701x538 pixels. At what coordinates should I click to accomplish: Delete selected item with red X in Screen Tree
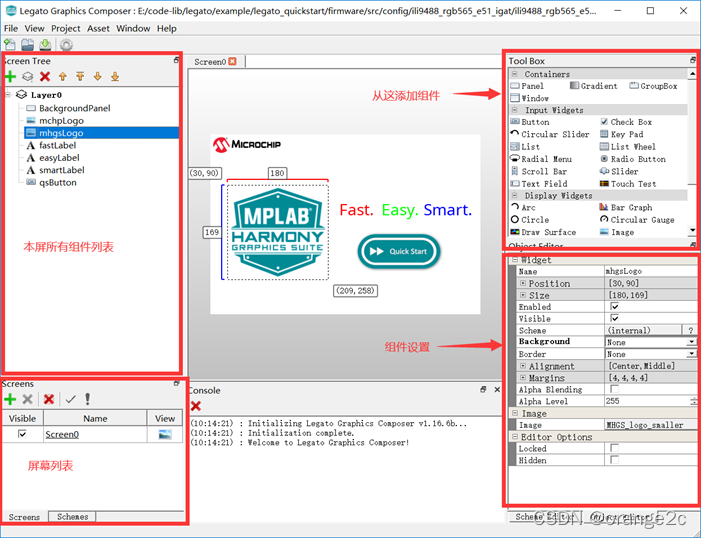coord(45,76)
